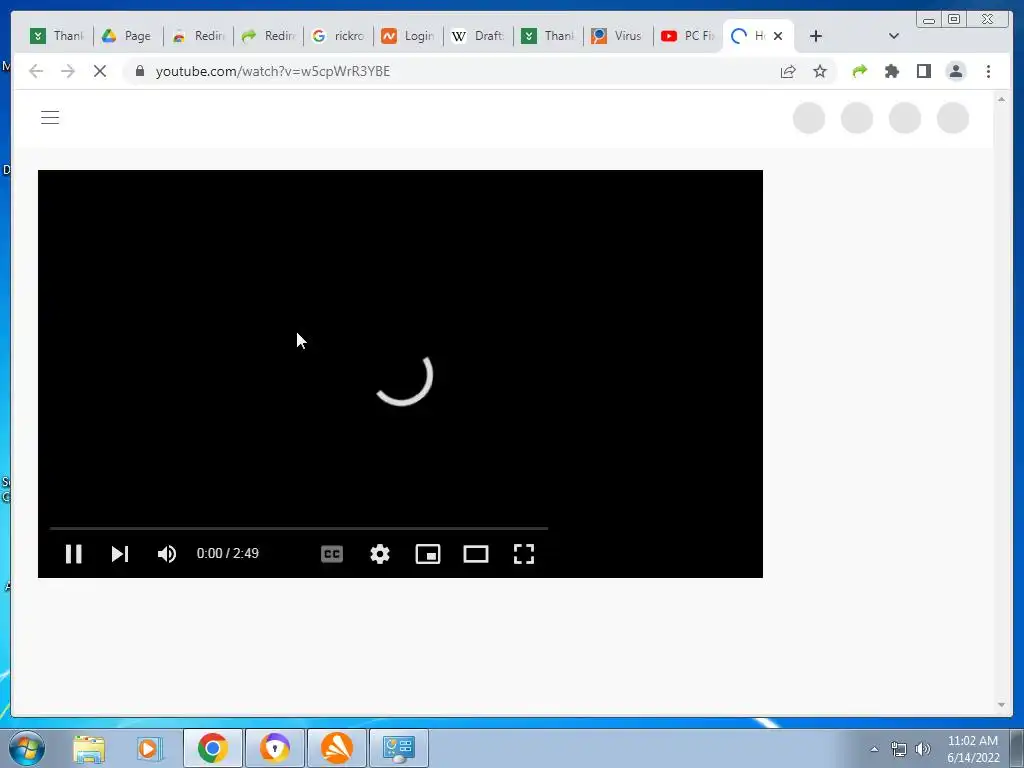
Task: Open Windows Media Player taskbar icon
Action: (149, 748)
